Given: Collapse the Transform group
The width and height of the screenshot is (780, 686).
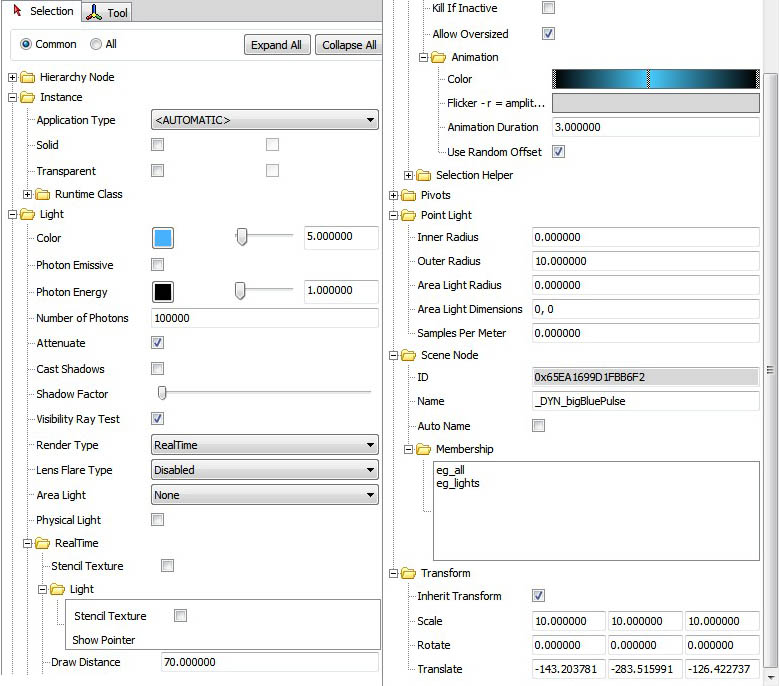Looking at the screenshot, I should [393, 574].
